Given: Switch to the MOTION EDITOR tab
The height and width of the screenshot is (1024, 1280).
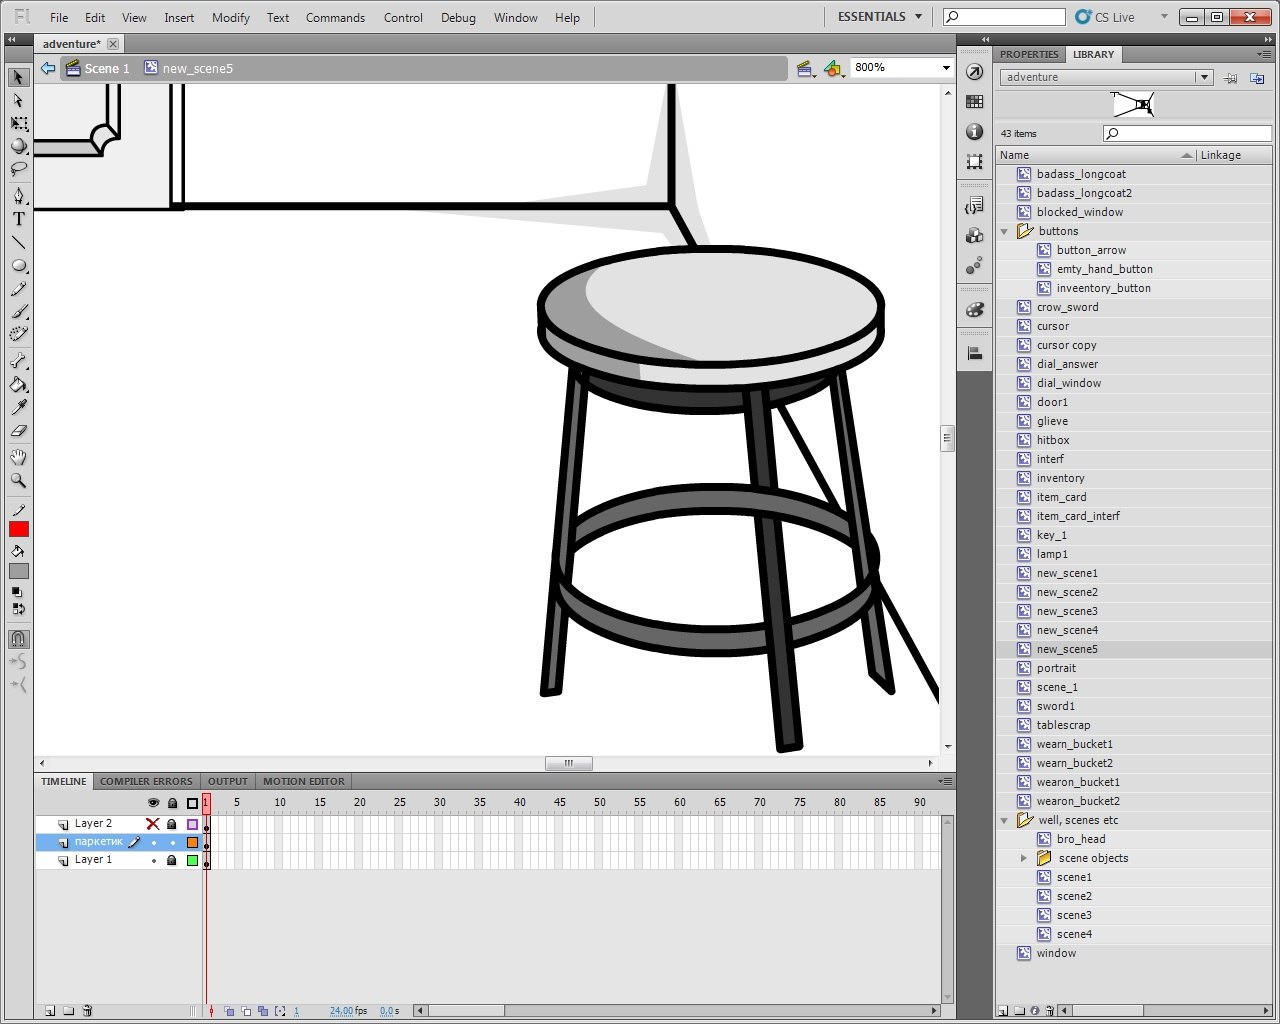Looking at the screenshot, I should click(x=304, y=781).
